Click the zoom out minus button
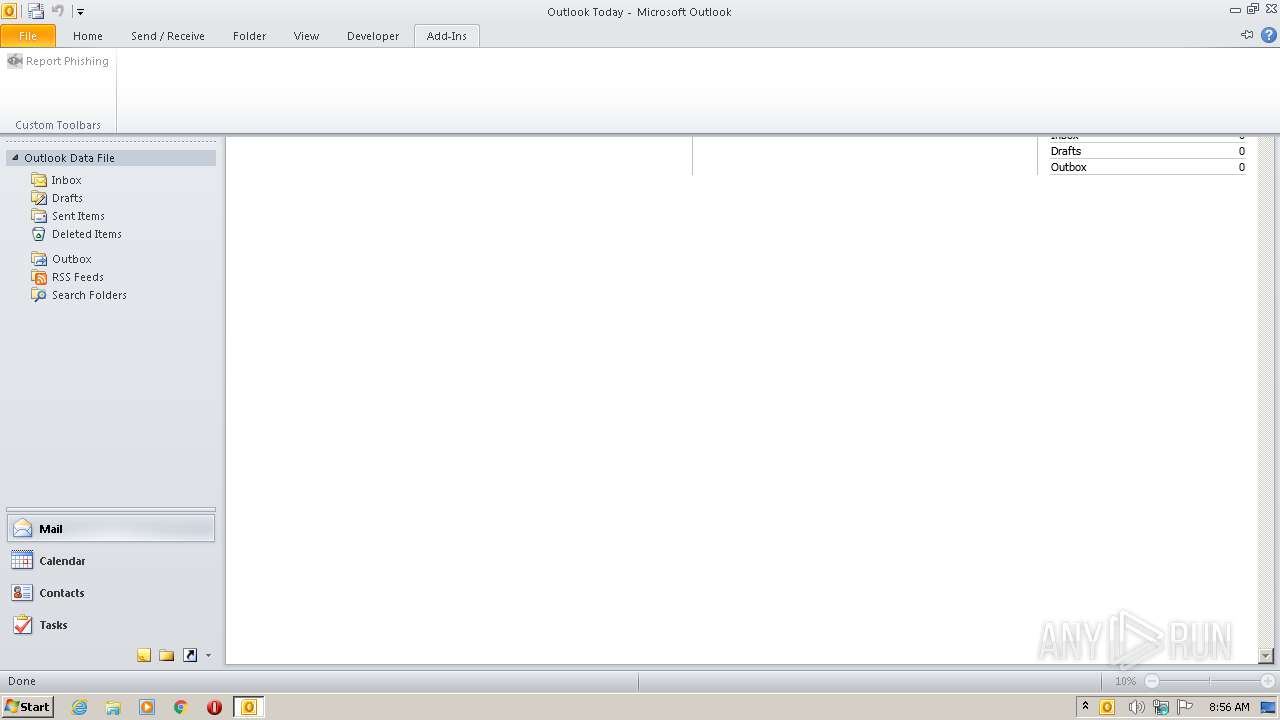This screenshot has height=720, width=1280. (1152, 681)
